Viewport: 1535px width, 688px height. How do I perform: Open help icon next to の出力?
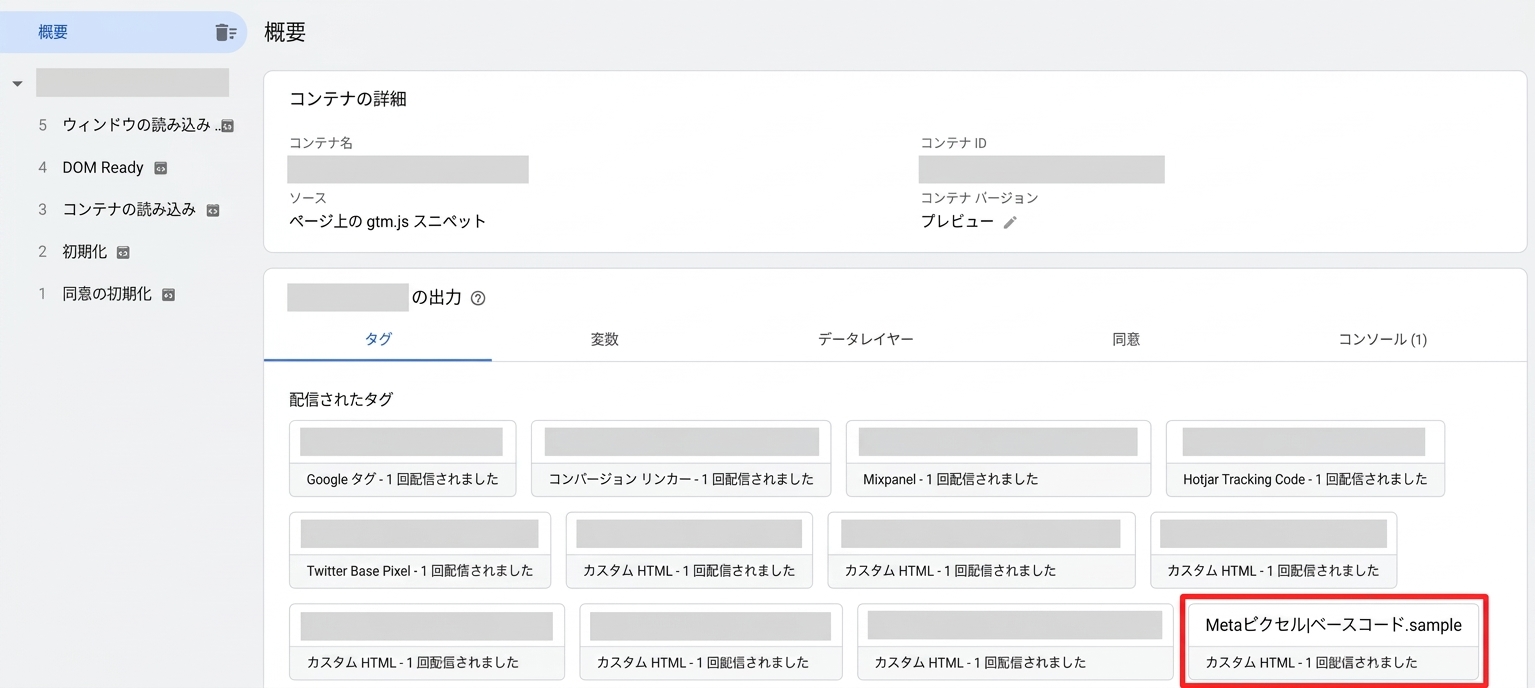(x=478, y=298)
